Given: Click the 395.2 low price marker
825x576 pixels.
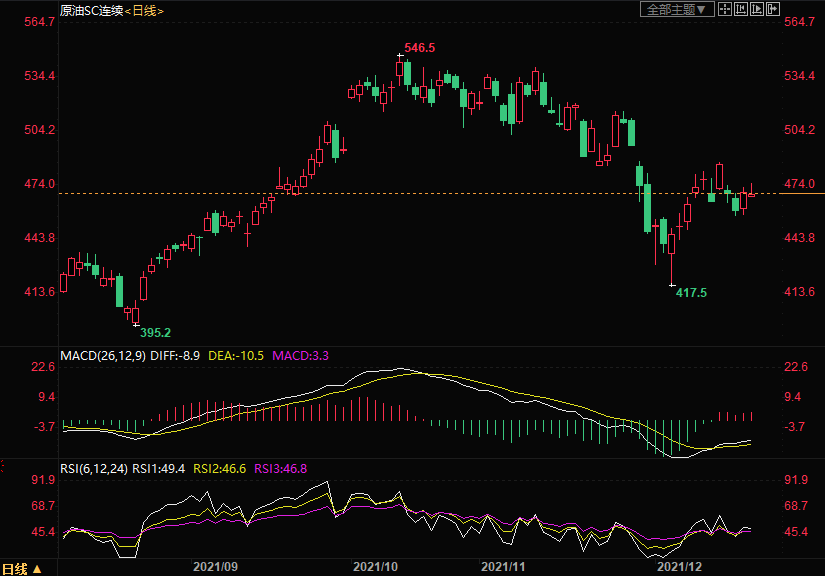Looking at the screenshot, I should 155,332.
